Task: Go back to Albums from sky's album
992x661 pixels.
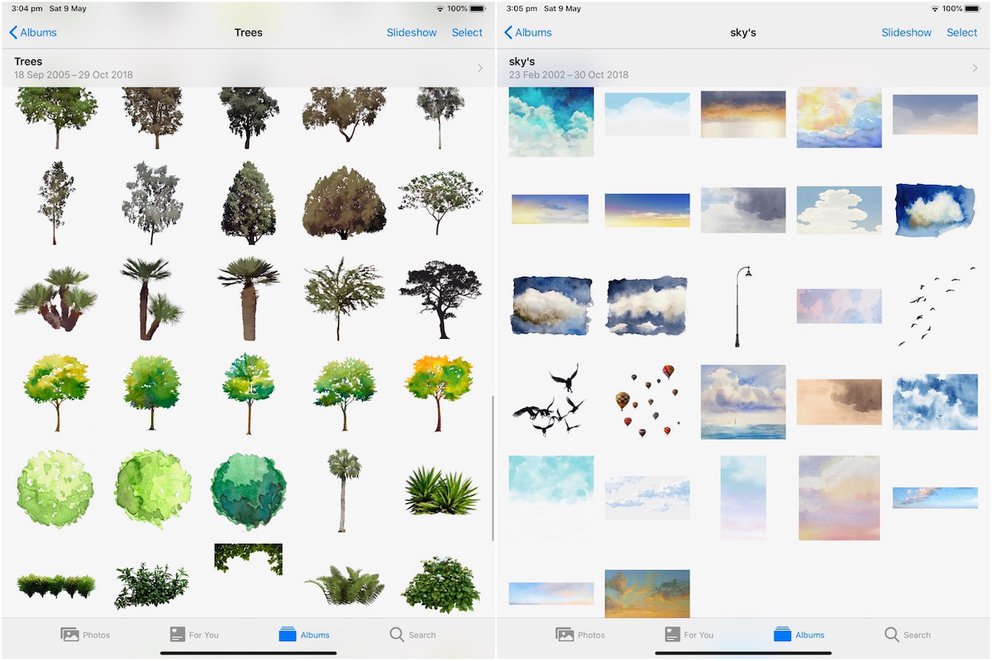Action: click(528, 32)
